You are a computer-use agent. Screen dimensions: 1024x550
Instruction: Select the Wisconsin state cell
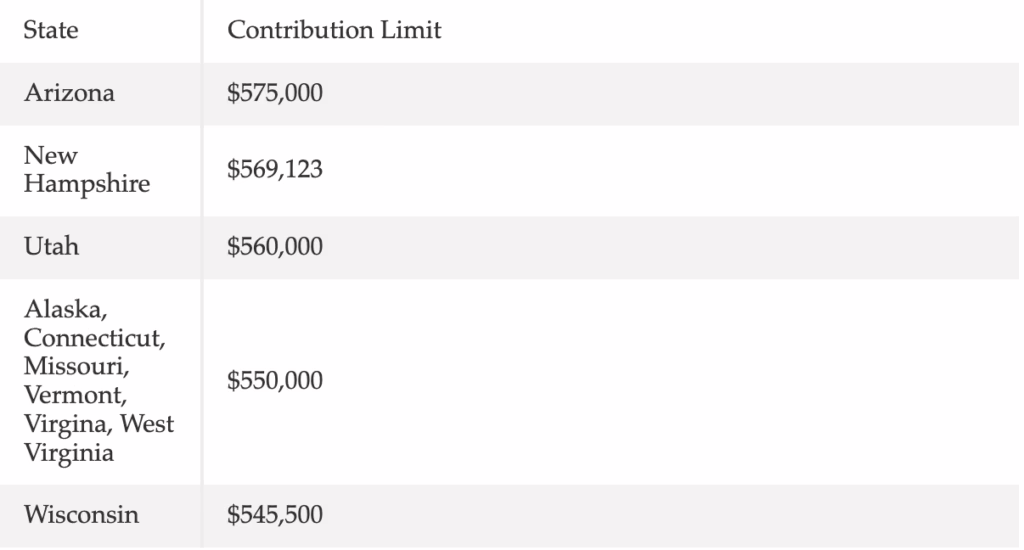click(81, 516)
